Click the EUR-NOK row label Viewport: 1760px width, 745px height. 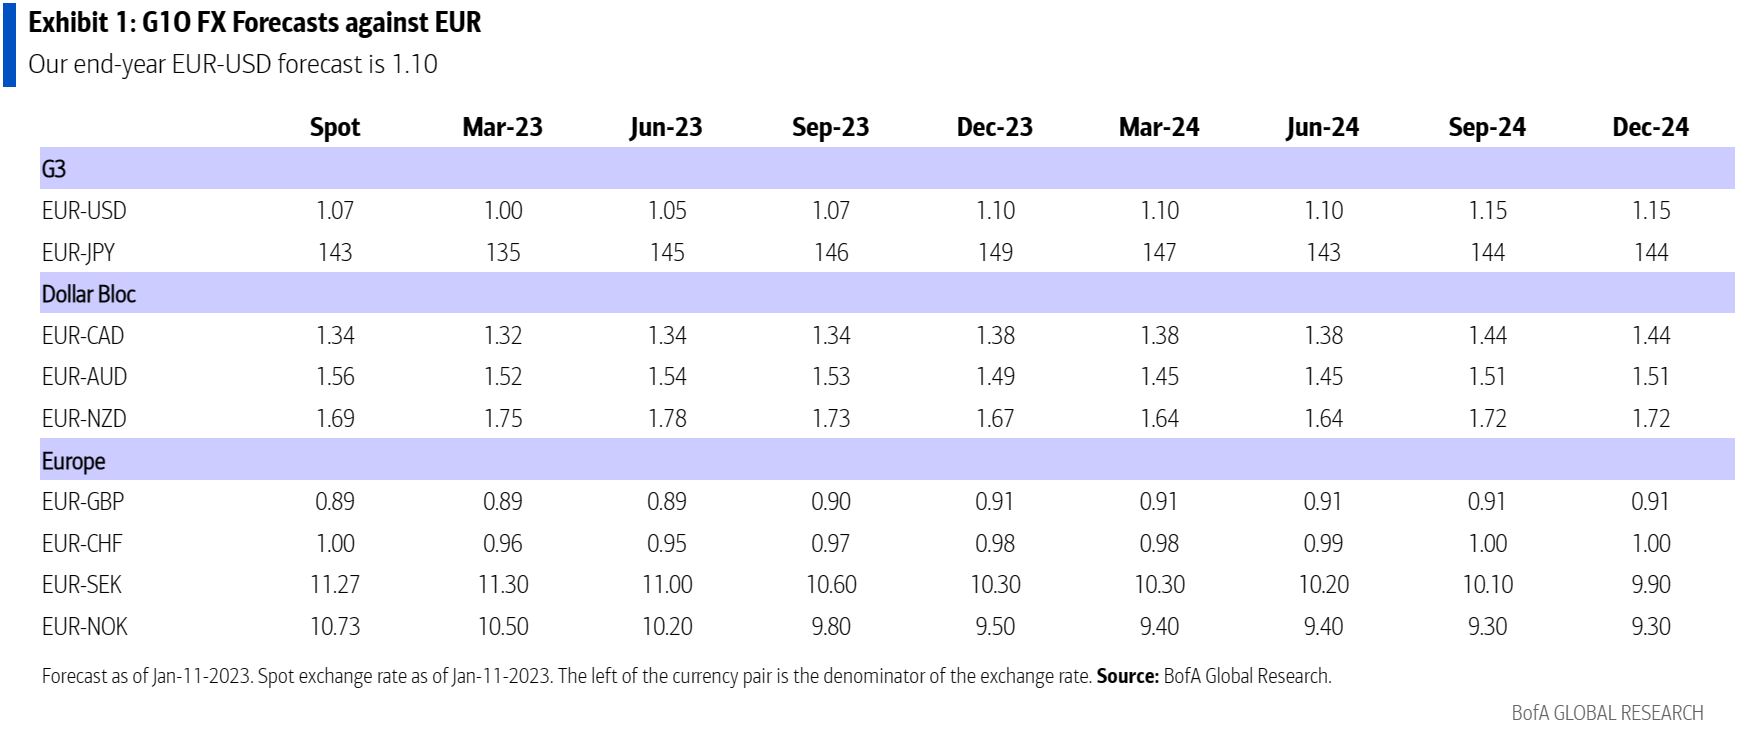pos(85,626)
